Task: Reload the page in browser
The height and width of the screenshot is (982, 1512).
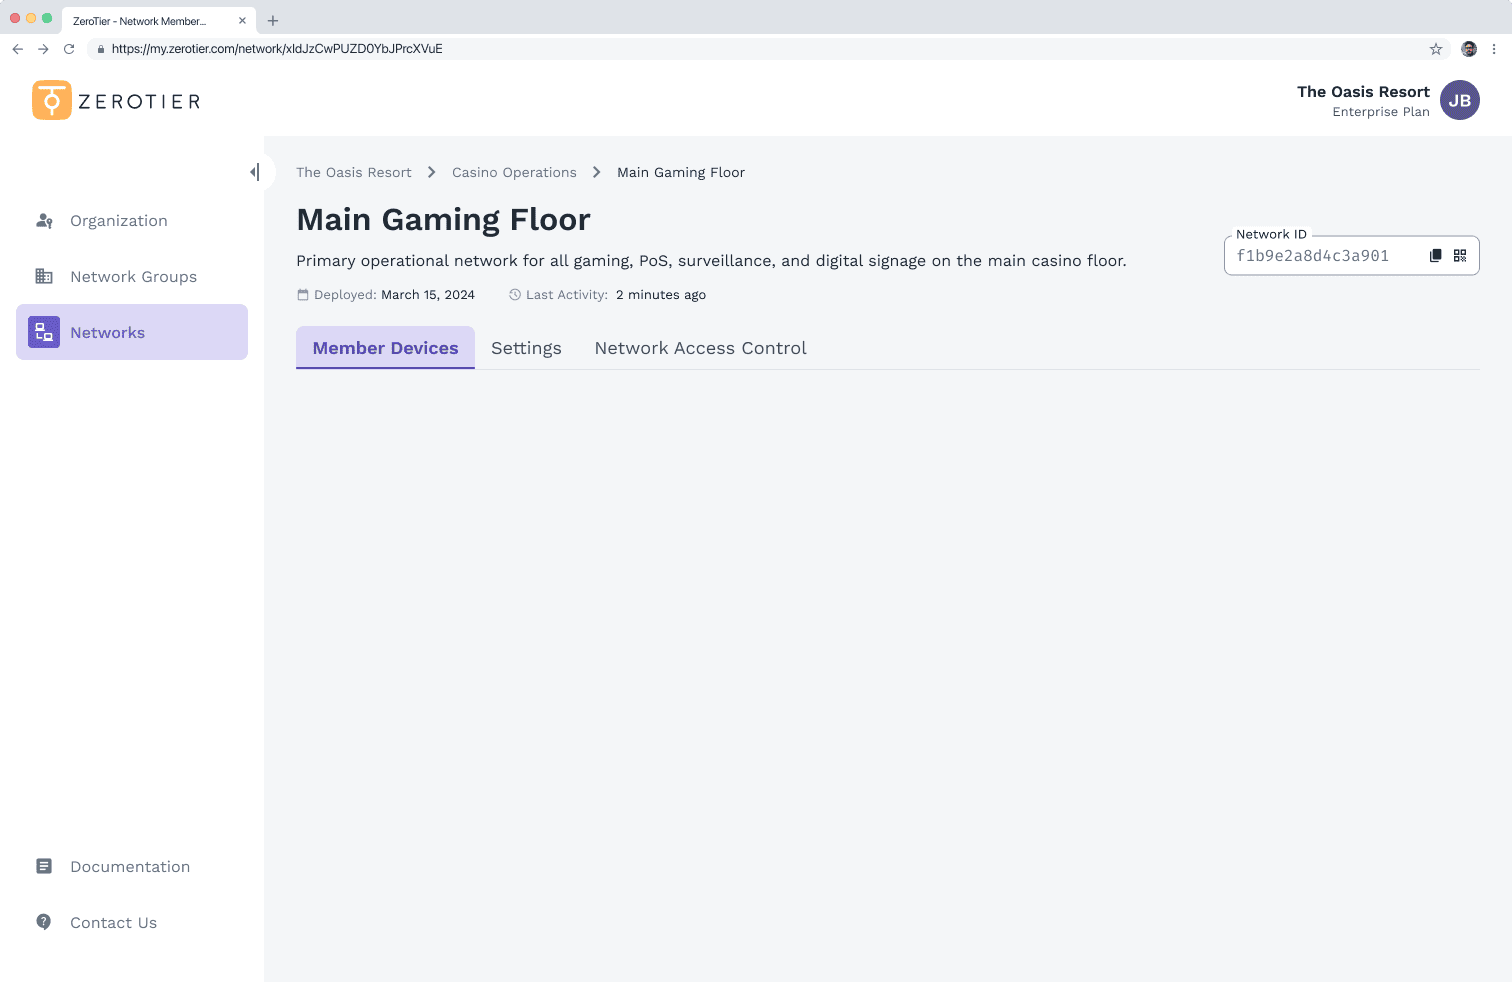Action: coord(69,49)
